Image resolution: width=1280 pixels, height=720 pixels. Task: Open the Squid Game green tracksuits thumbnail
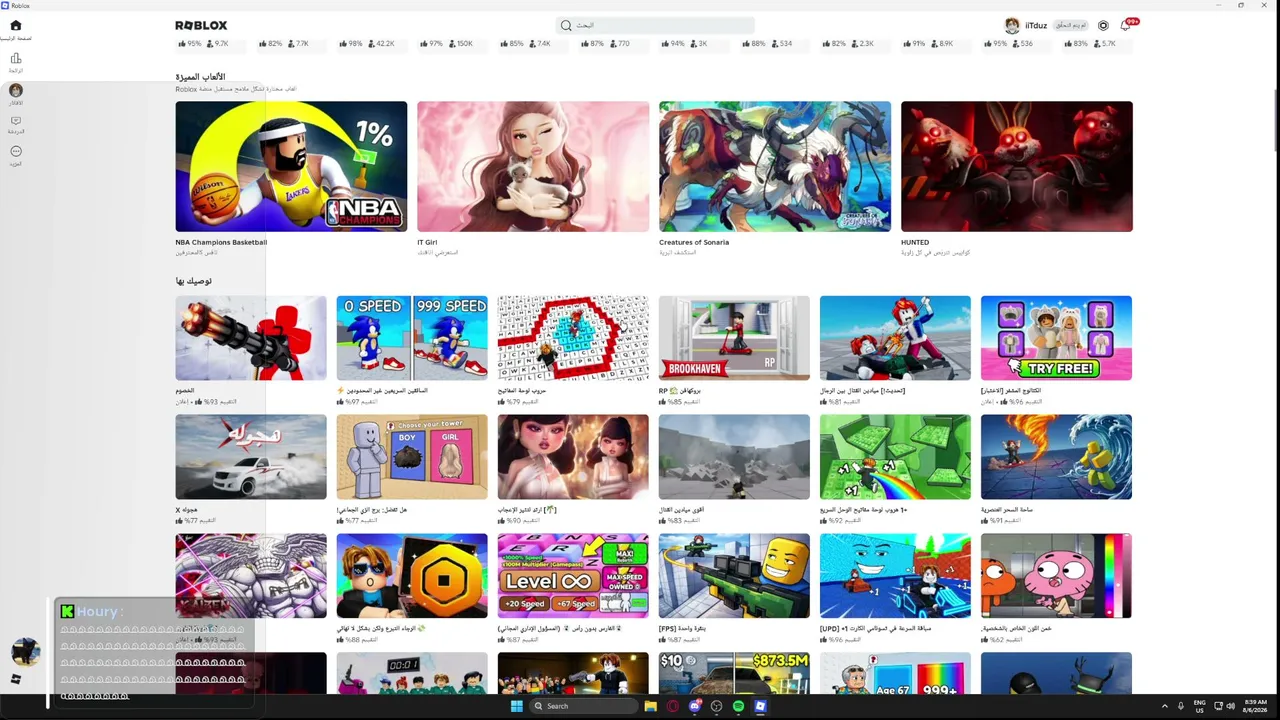coord(412,673)
